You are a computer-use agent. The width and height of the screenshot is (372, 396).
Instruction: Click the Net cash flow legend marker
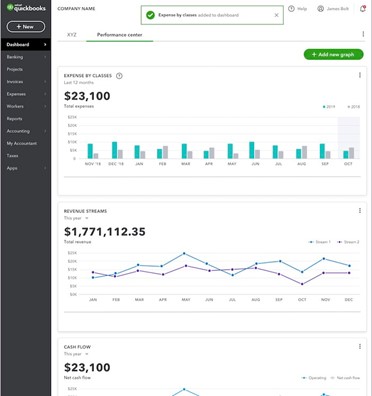tap(332, 378)
